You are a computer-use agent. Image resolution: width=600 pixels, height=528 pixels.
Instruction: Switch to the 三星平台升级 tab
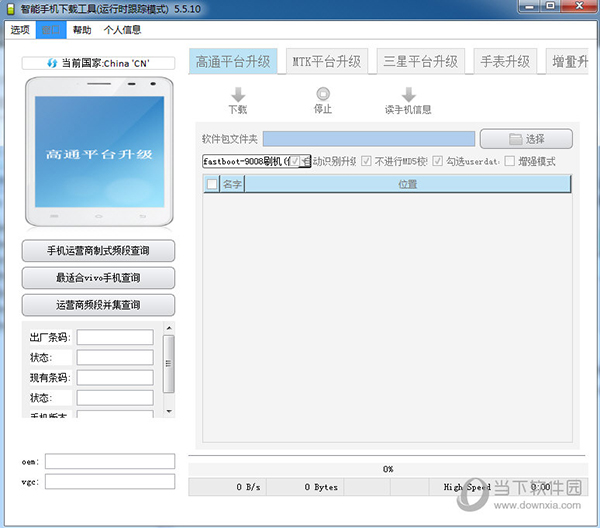click(420, 61)
